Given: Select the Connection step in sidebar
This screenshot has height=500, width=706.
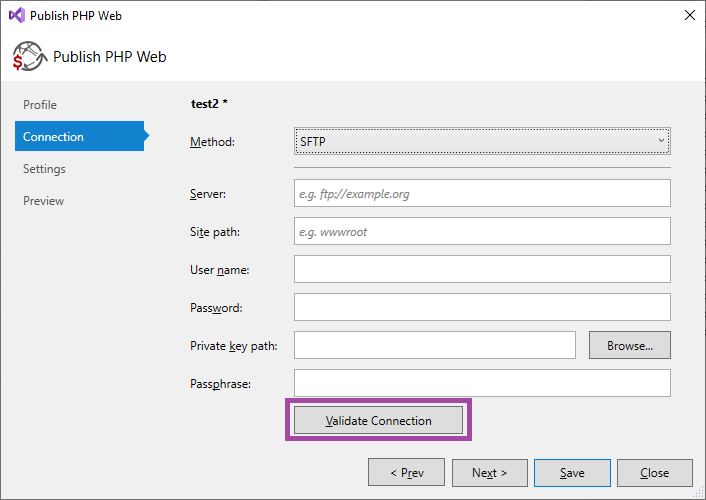Looking at the screenshot, I should click(x=54, y=137).
